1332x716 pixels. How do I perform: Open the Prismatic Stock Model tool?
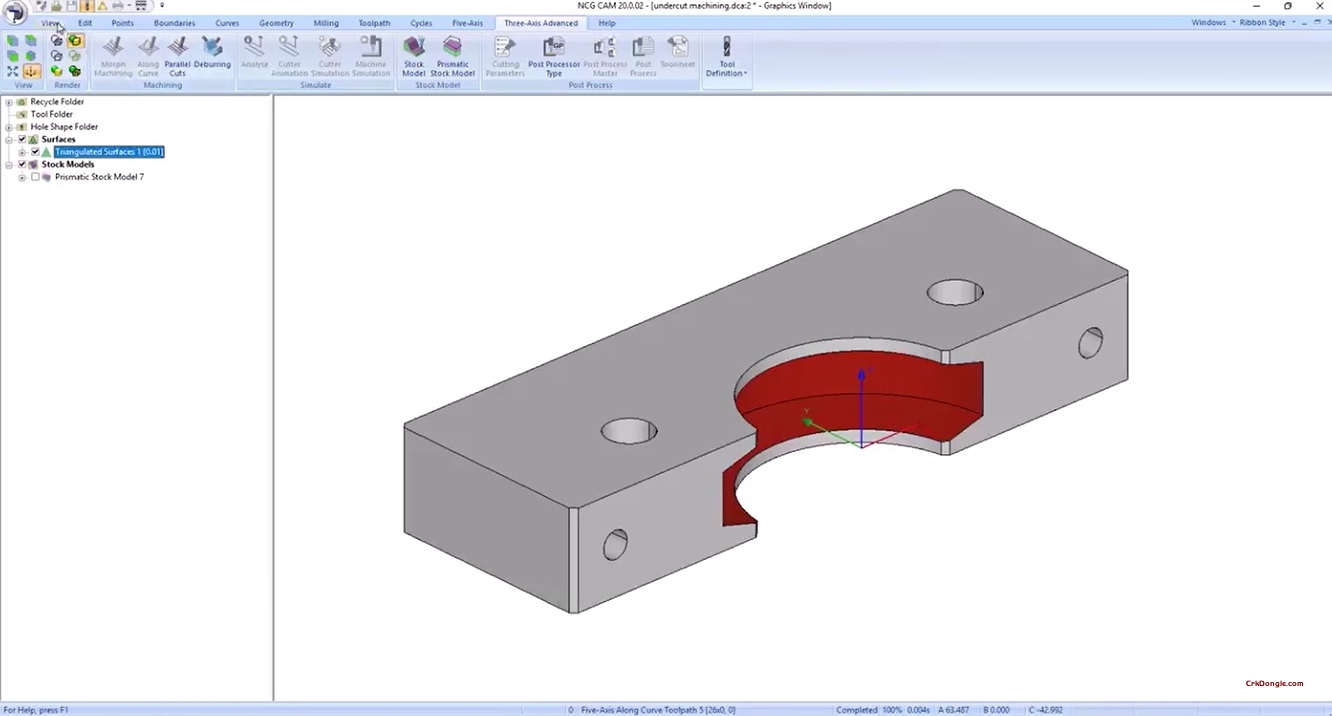[x=452, y=55]
